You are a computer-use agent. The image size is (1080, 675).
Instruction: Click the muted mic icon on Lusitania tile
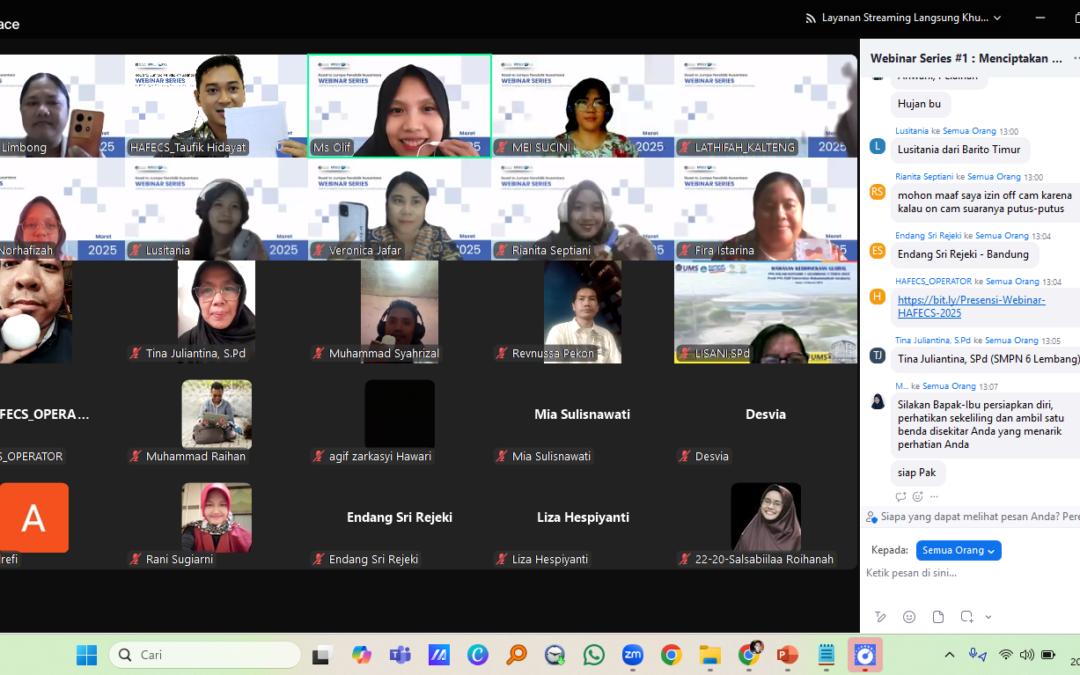click(136, 250)
